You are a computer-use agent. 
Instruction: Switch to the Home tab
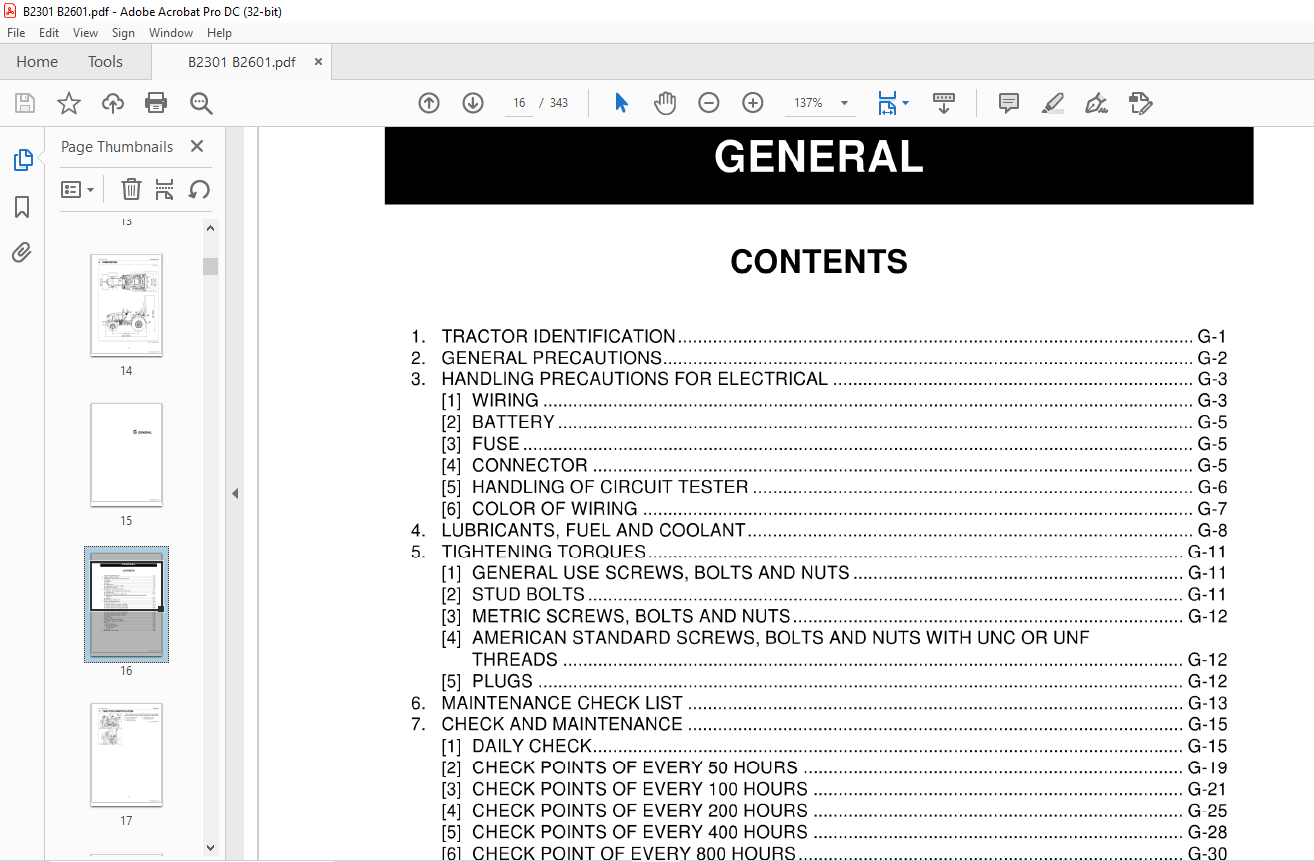(37, 62)
